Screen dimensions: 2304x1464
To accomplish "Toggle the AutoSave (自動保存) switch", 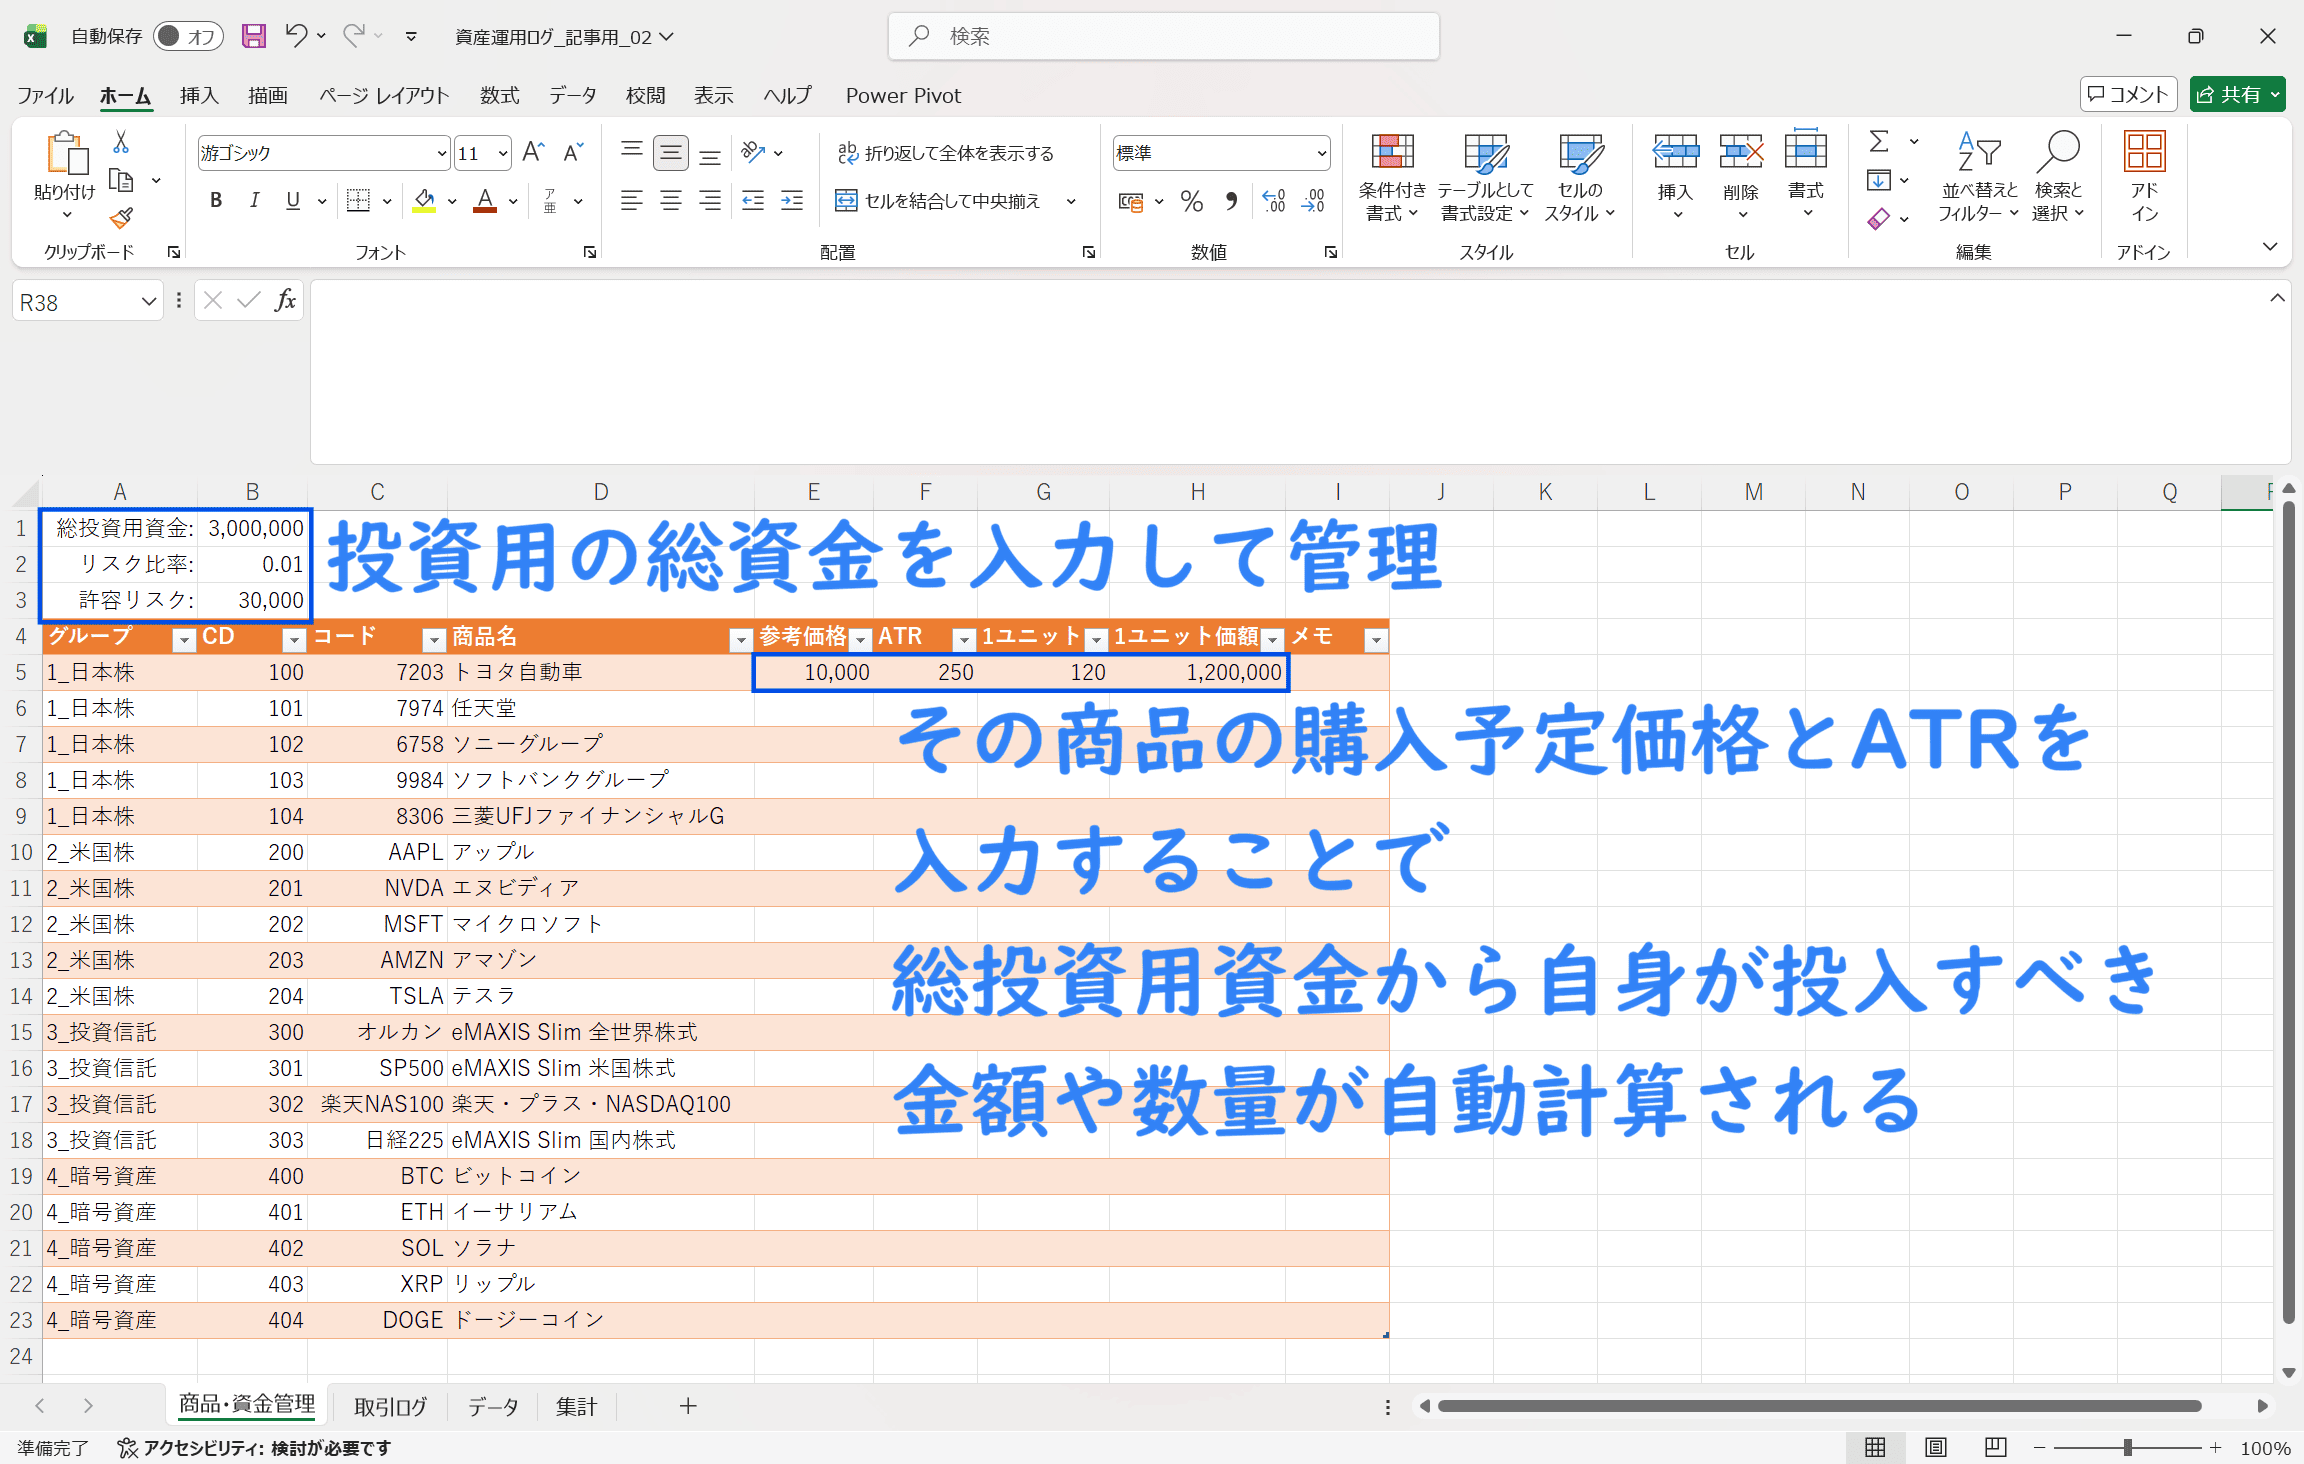I will [x=187, y=37].
